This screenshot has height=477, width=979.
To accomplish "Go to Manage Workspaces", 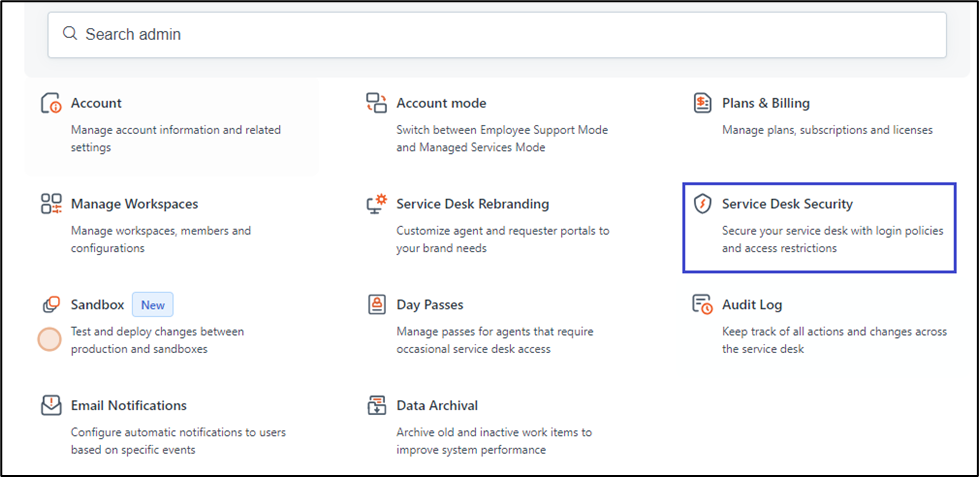I will [134, 204].
